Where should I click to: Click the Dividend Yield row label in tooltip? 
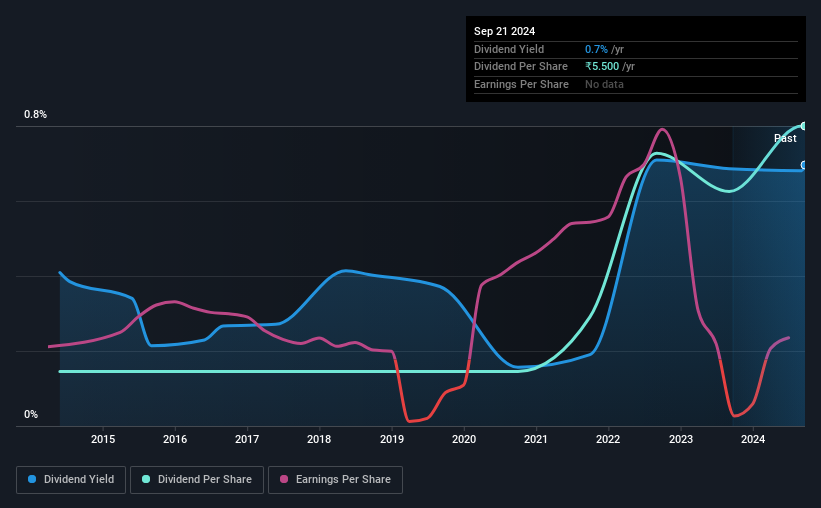pyautogui.click(x=509, y=49)
